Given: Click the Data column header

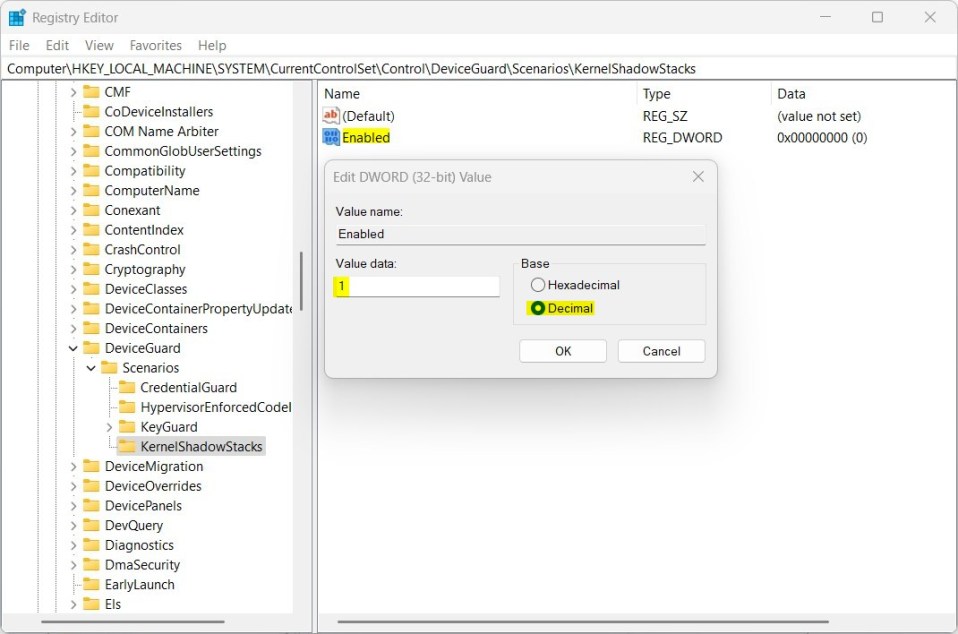Looking at the screenshot, I should [863, 93].
